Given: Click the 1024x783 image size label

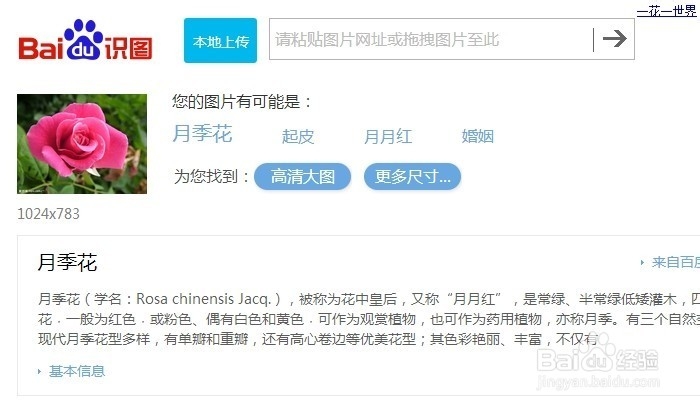Looking at the screenshot, I should click(x=48, y=214).
